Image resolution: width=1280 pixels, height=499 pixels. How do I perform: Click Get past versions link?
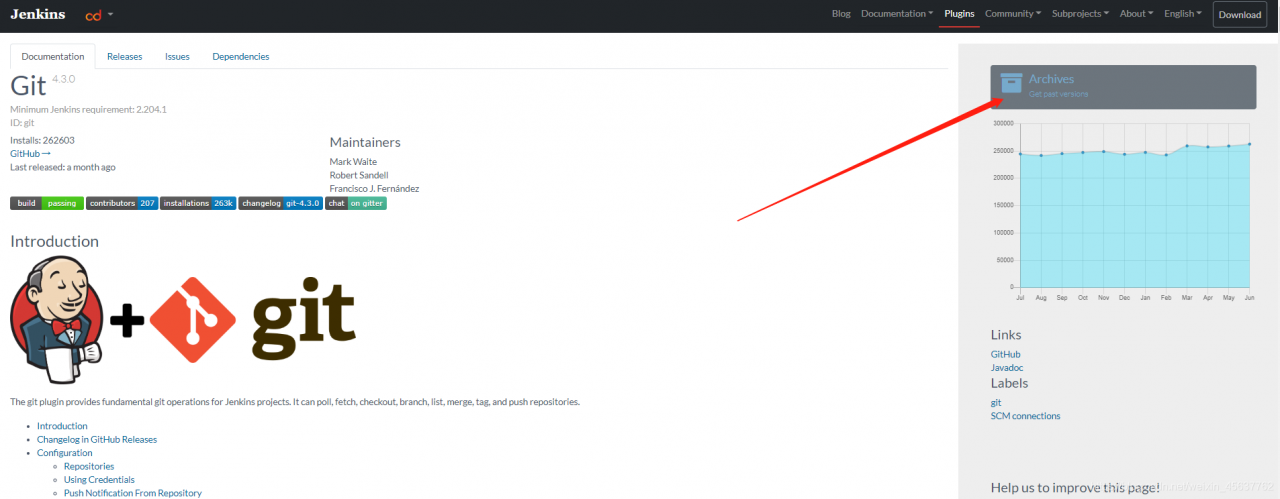pos(1059,94)
